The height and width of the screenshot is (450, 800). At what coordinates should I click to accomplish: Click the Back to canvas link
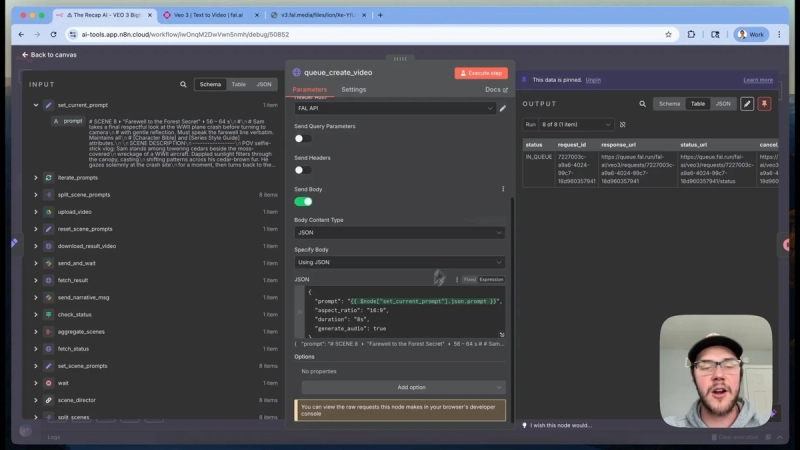point(49,55)
